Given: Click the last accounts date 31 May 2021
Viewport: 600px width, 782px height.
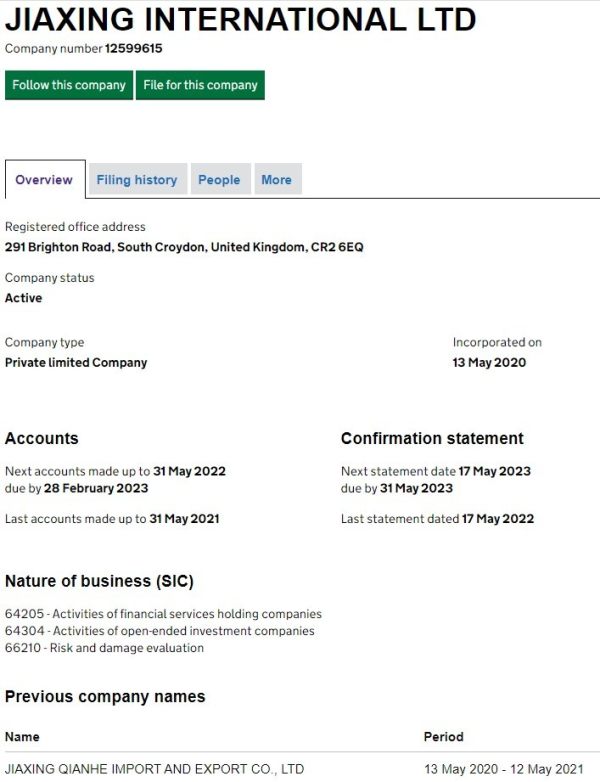Looking at the screenshot, I should point(184,518).
